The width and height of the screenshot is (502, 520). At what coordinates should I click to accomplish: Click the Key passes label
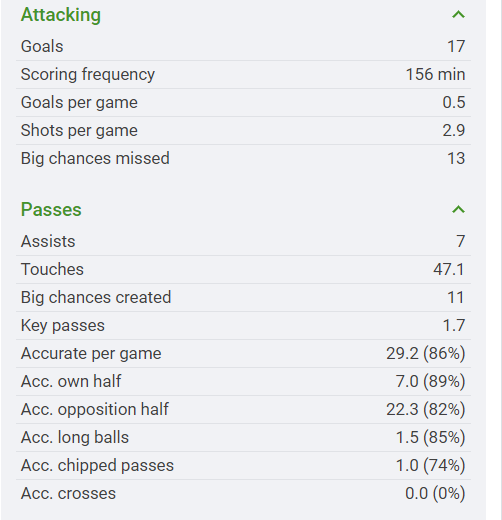[63, 325]
